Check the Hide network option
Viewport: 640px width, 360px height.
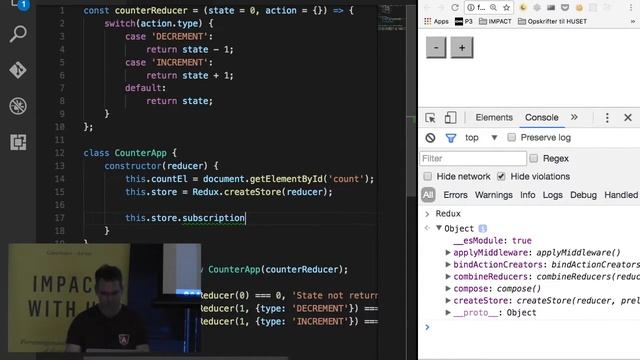[x=427, y=176]
